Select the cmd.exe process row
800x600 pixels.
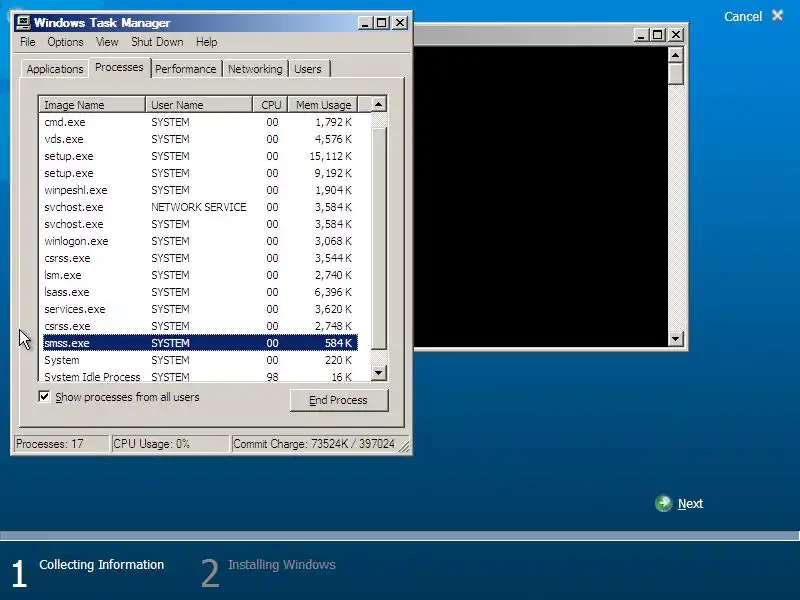[x=200, y=122]
